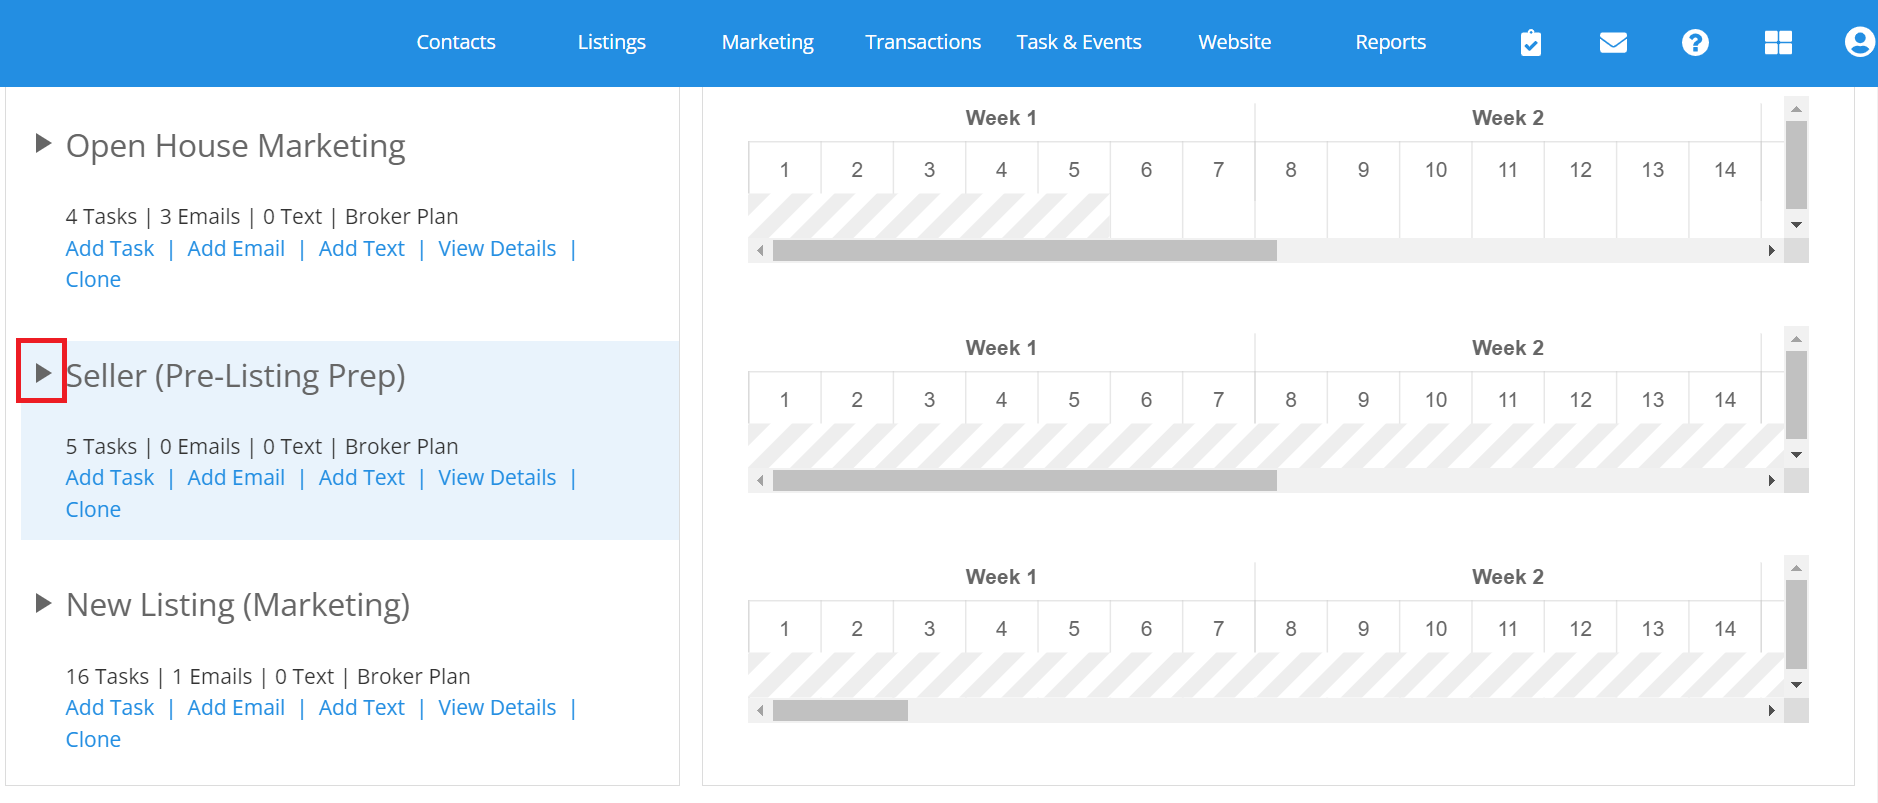This screenshot has height=803, width=1878.
Task: Click the horizontal scrollbar of the bottom timeline
Action: click(840, 710)
